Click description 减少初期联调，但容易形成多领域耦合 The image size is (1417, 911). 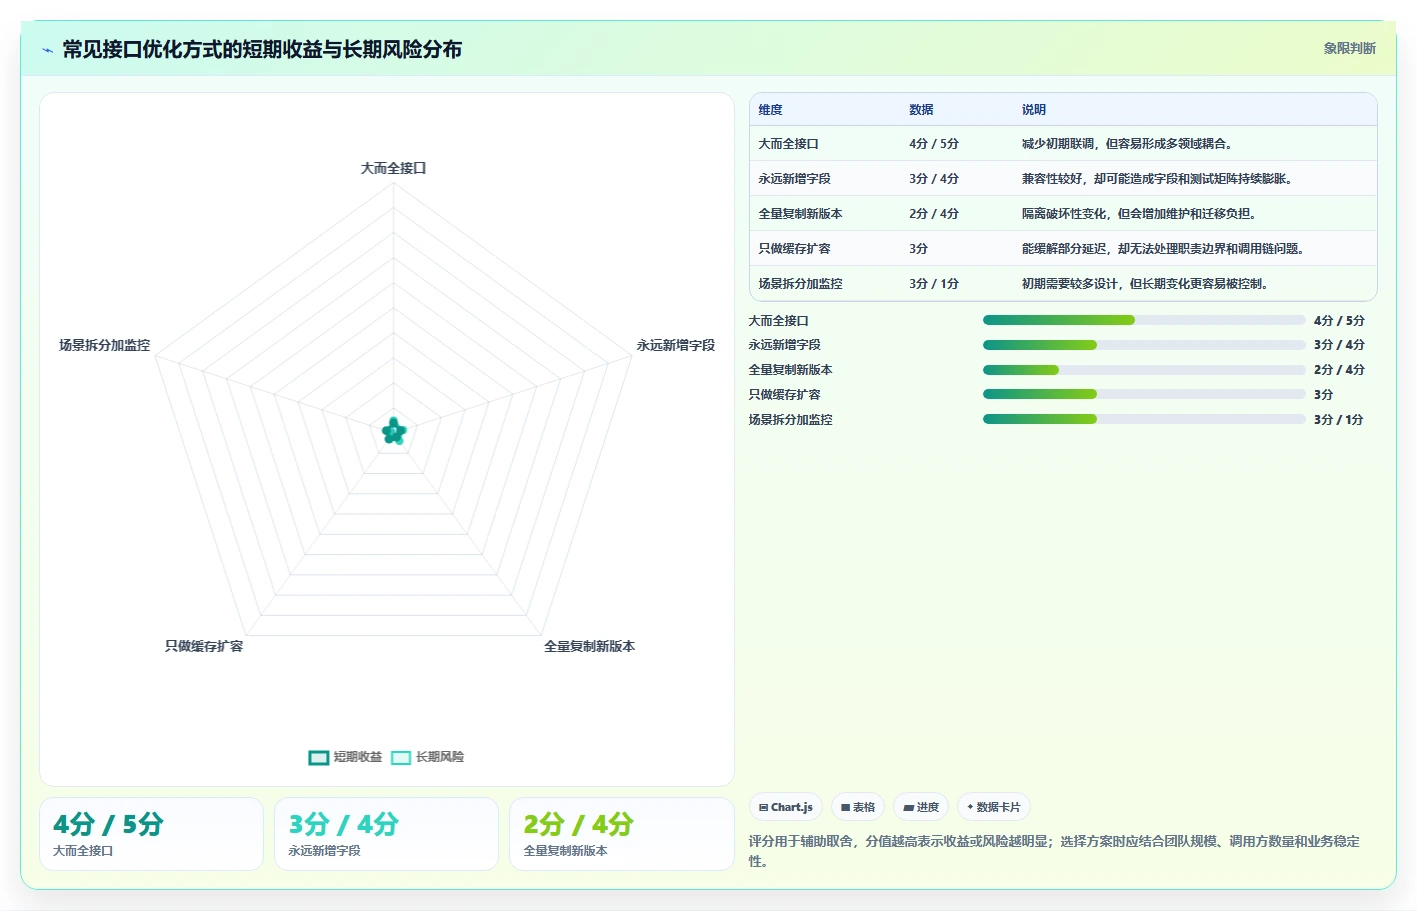point(1129,144)
